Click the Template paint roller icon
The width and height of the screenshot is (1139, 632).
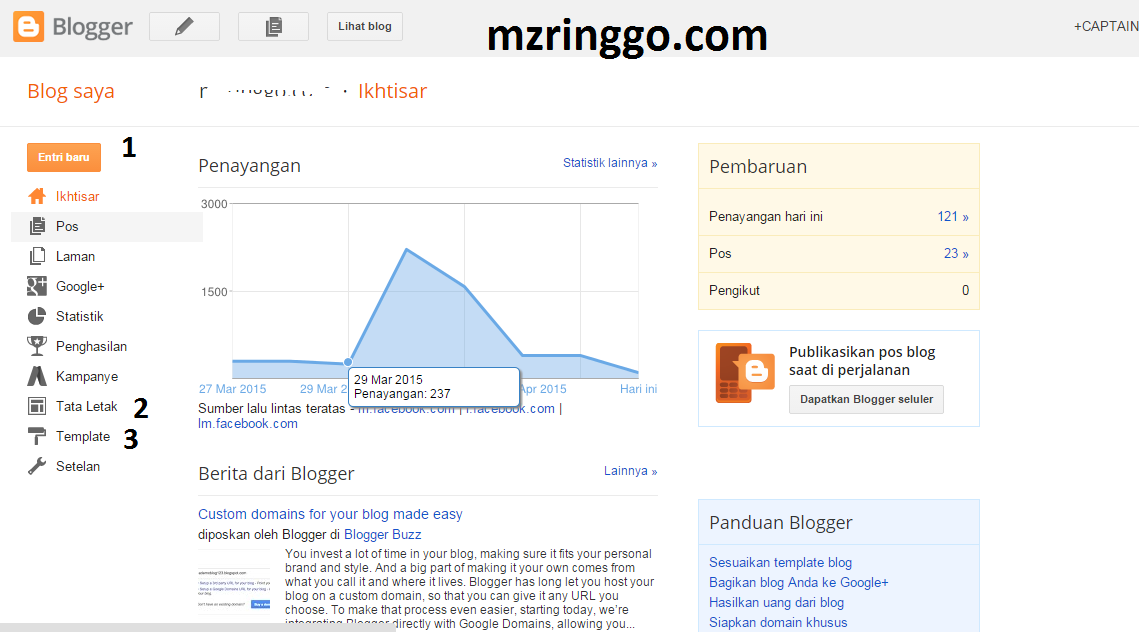37,437
